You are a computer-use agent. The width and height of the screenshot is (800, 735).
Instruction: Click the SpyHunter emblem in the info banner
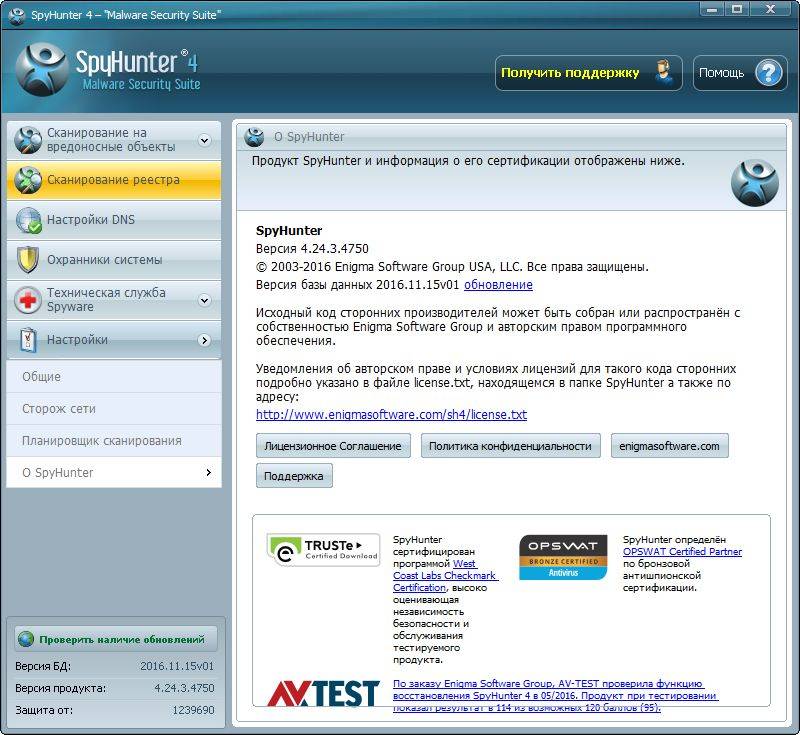pyautogui.click(x=755, y=183)
